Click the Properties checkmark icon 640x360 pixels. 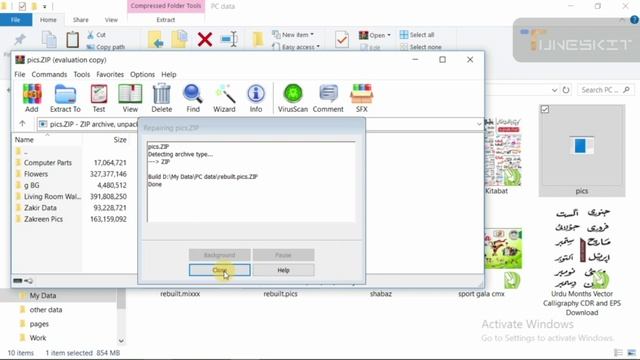pos(342,40)
